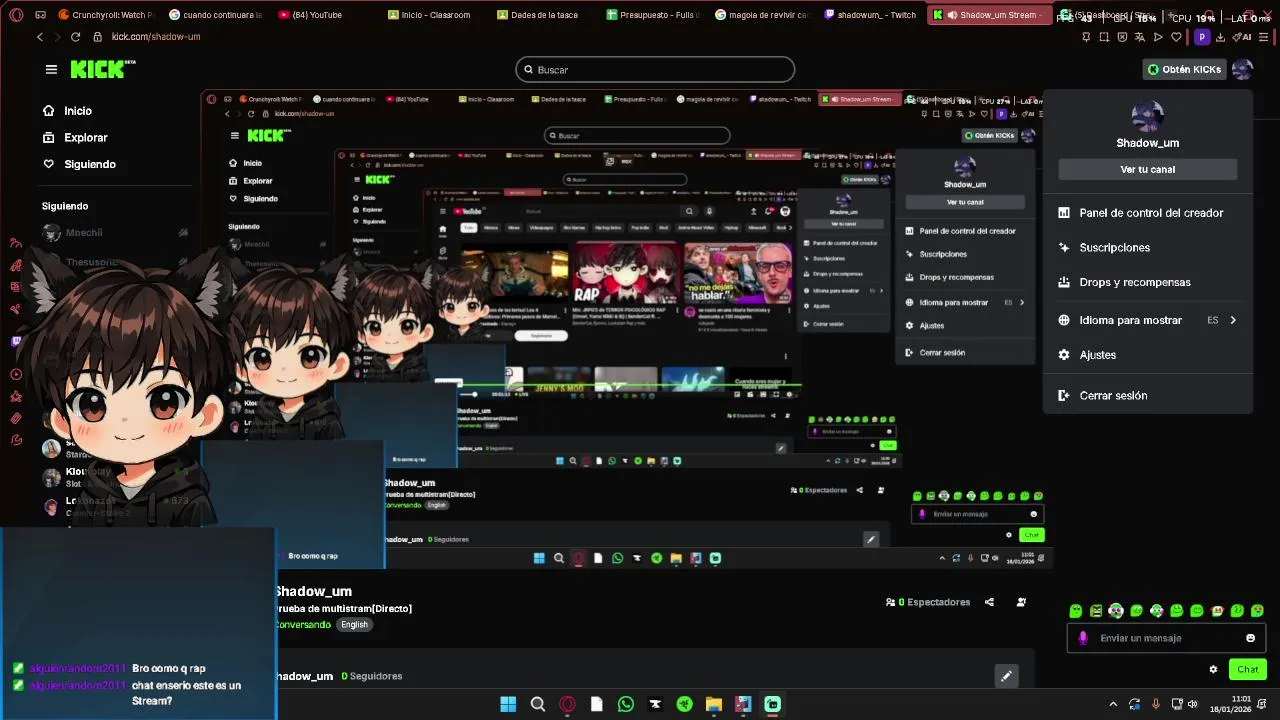Expand Idioma para mostrar submenu
Viewport: 1280px width, 720px height.
[1147, 320]
